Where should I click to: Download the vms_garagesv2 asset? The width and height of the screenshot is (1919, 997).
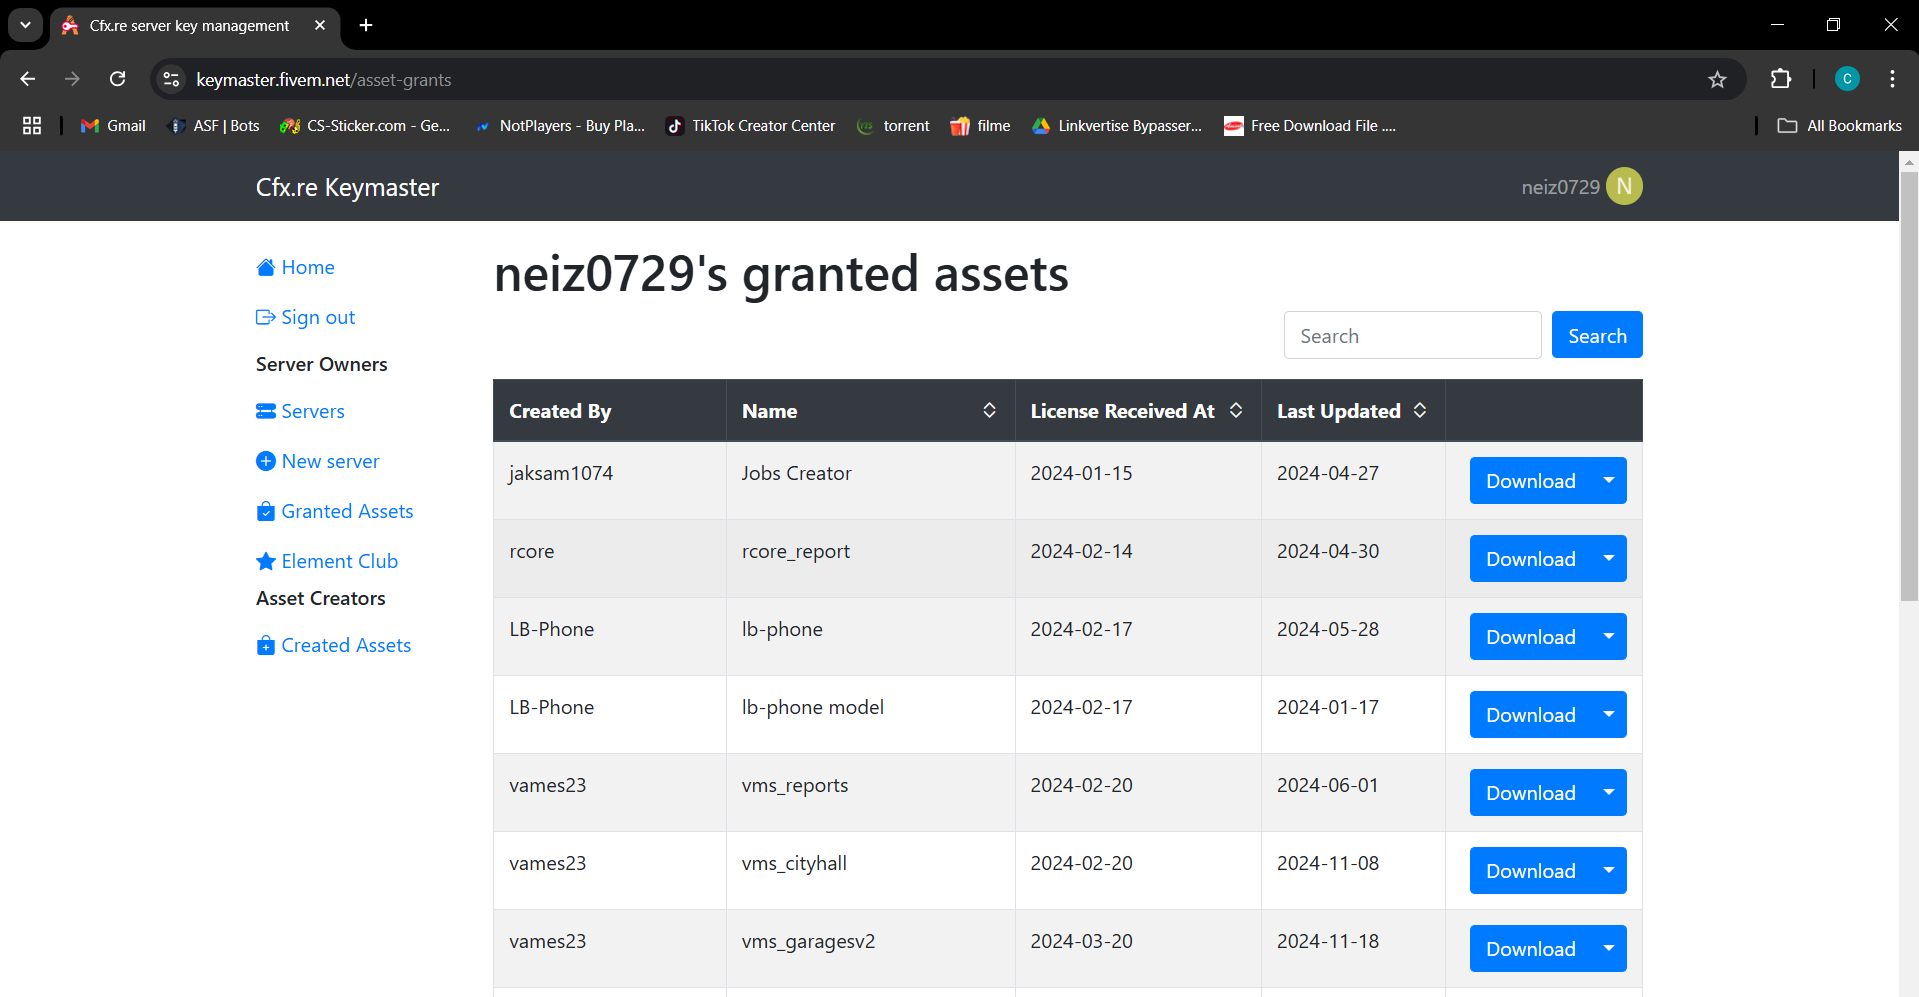(x=1531, y=949)
